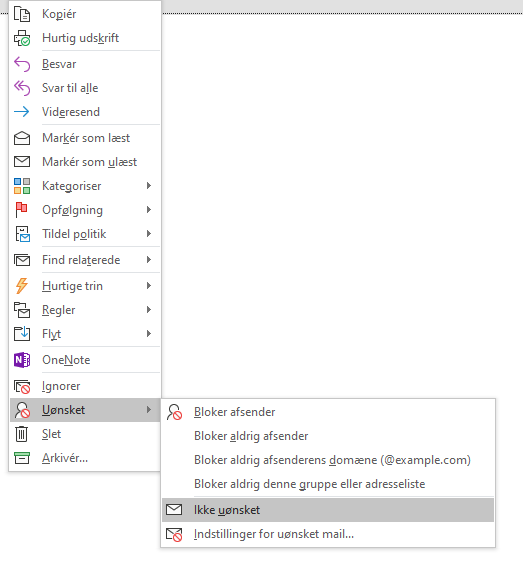Click the Svar til alle icon
This screenshot has height=574, width=523.
22,88
